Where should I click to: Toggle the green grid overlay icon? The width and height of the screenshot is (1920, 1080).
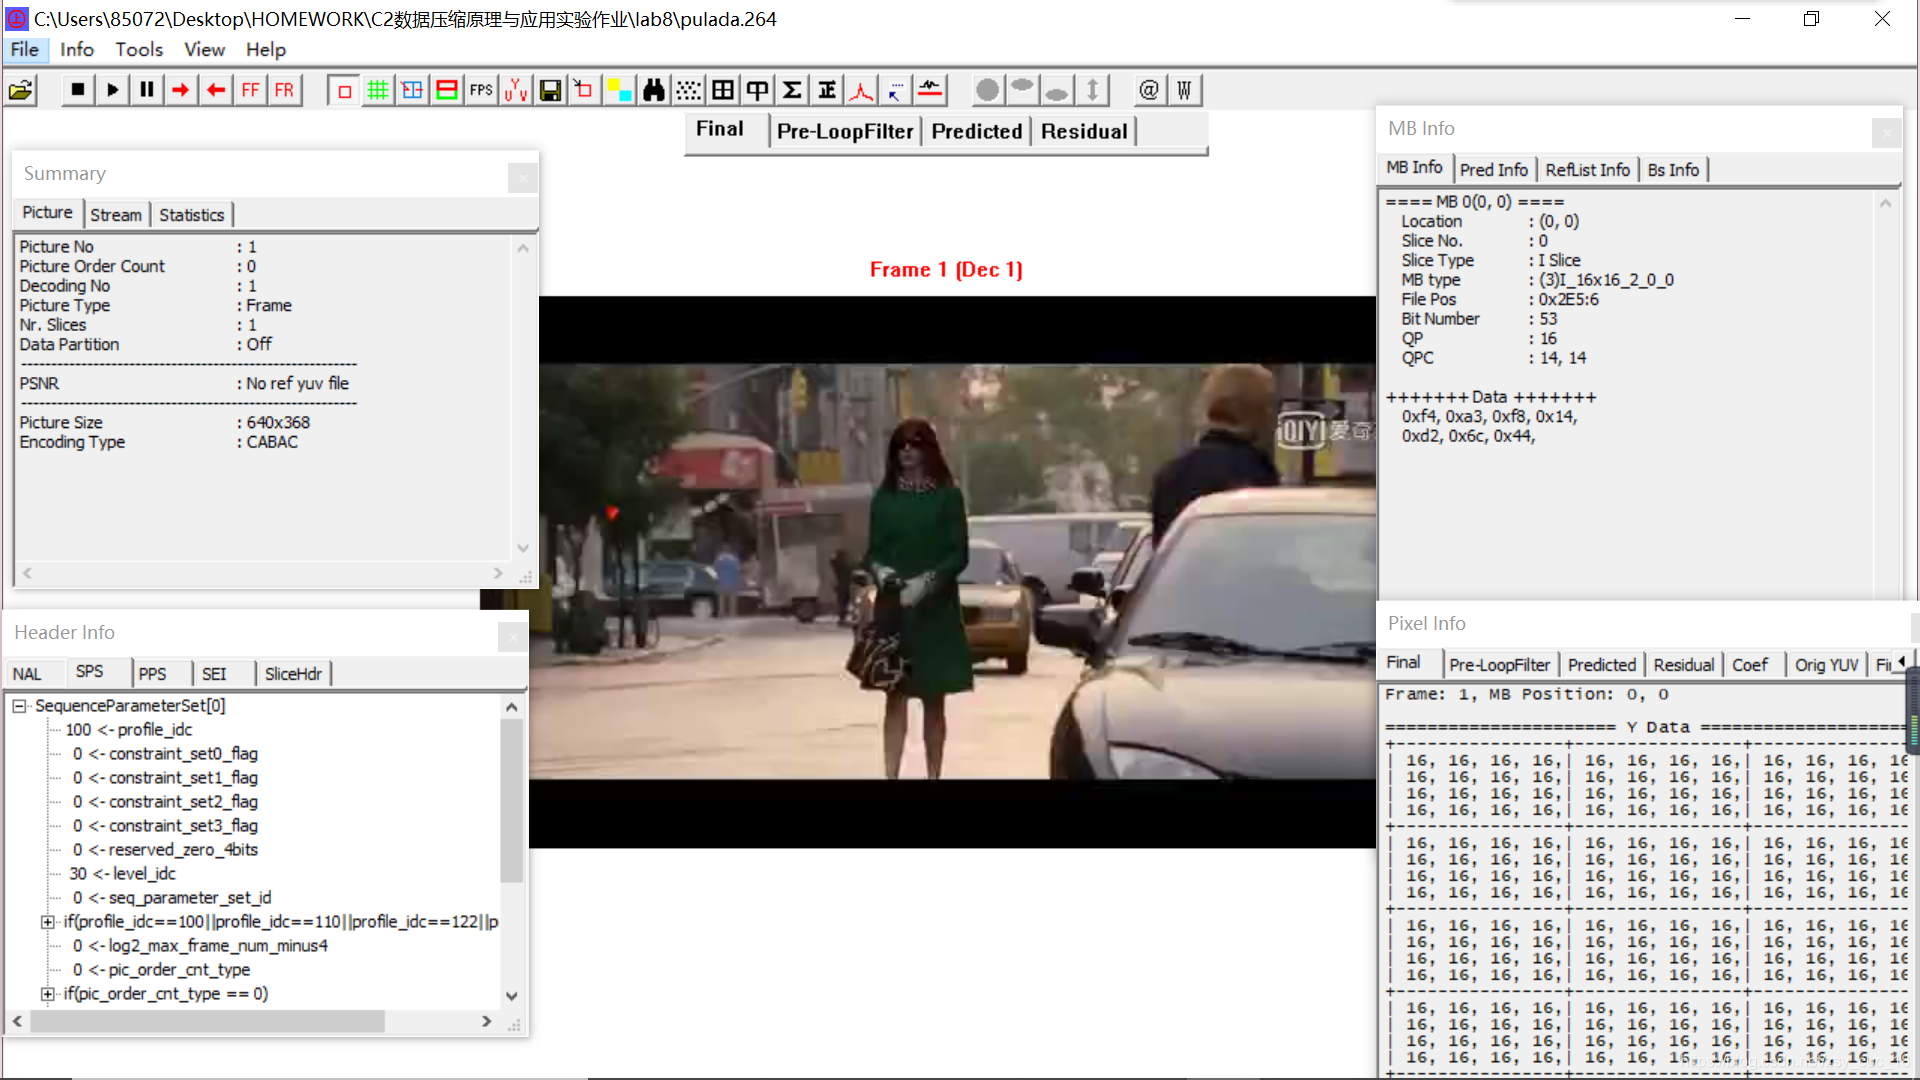[x=378, y=91]
